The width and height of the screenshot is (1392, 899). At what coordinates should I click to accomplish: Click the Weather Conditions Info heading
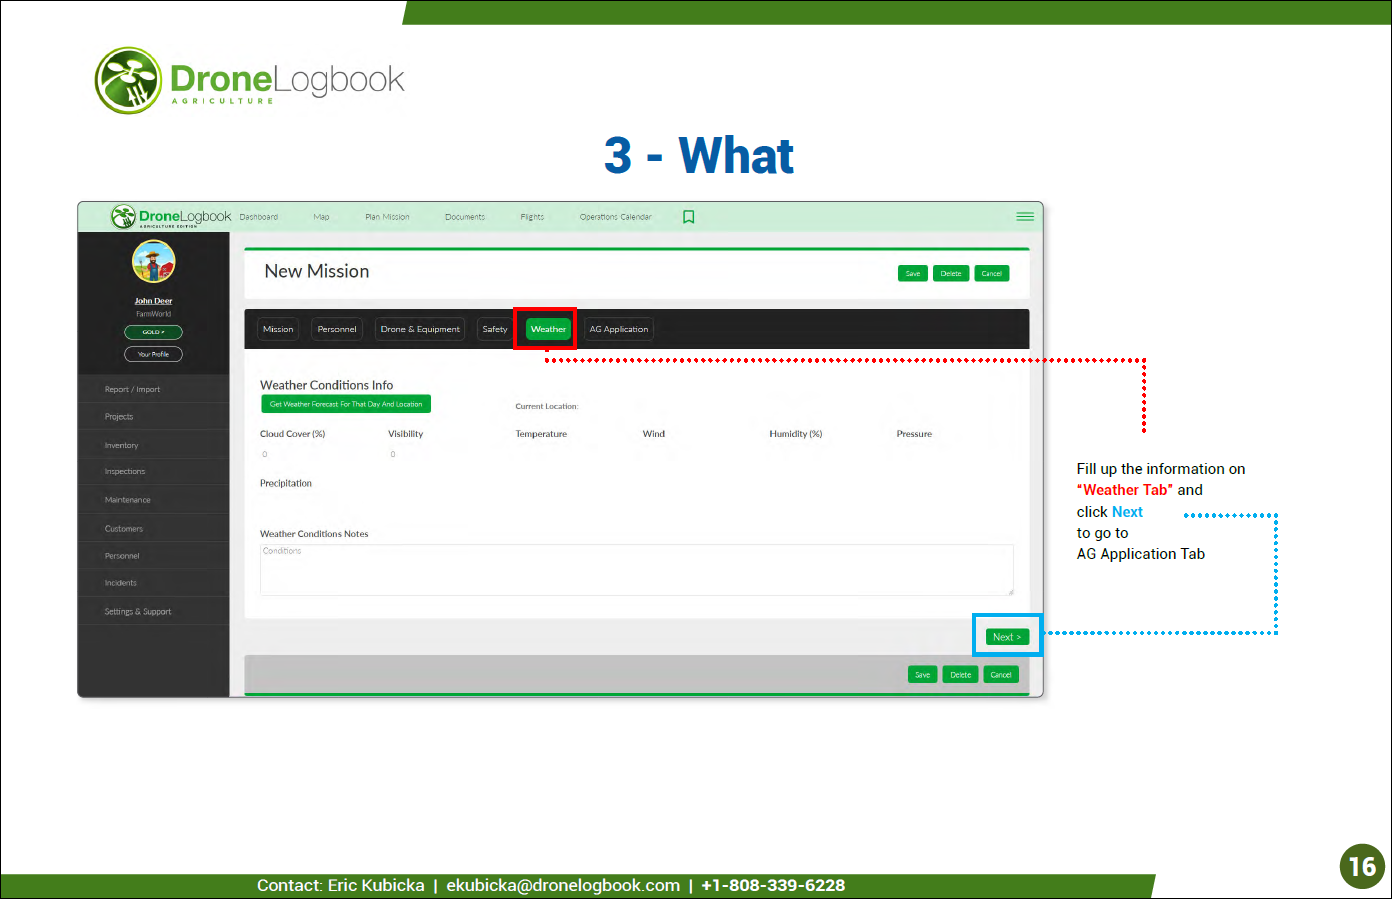(x=327, y=385)
